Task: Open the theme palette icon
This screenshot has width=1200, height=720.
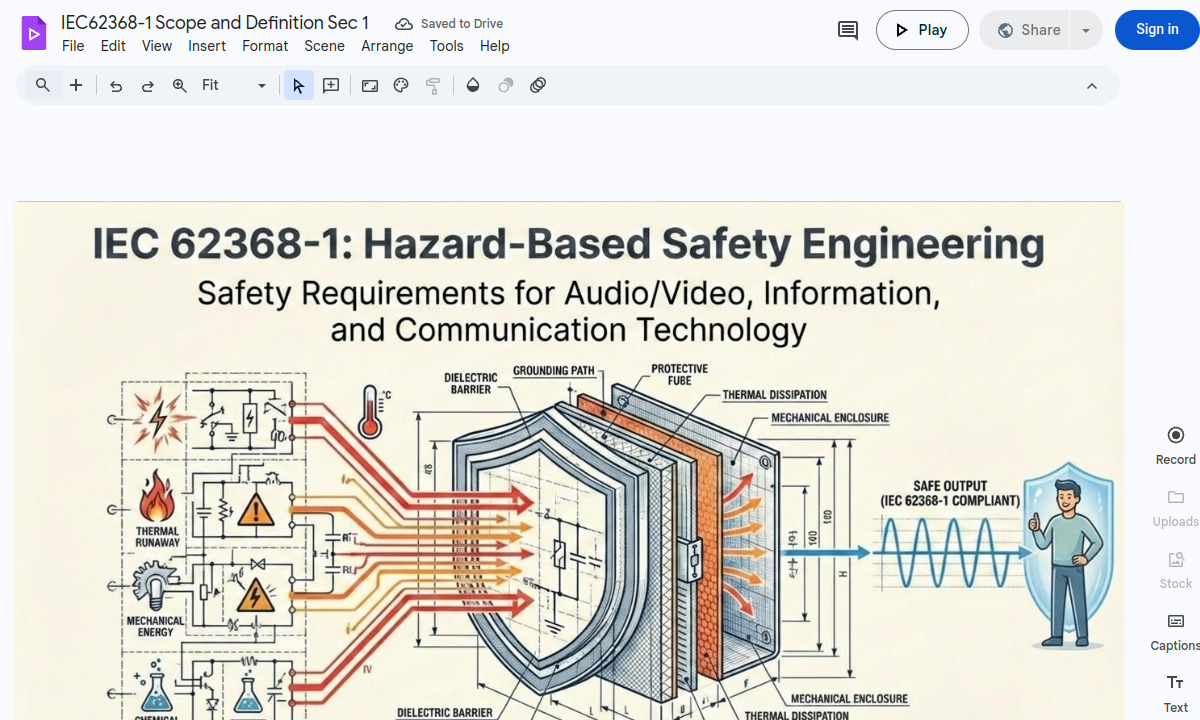Action: tap(401, 86)
